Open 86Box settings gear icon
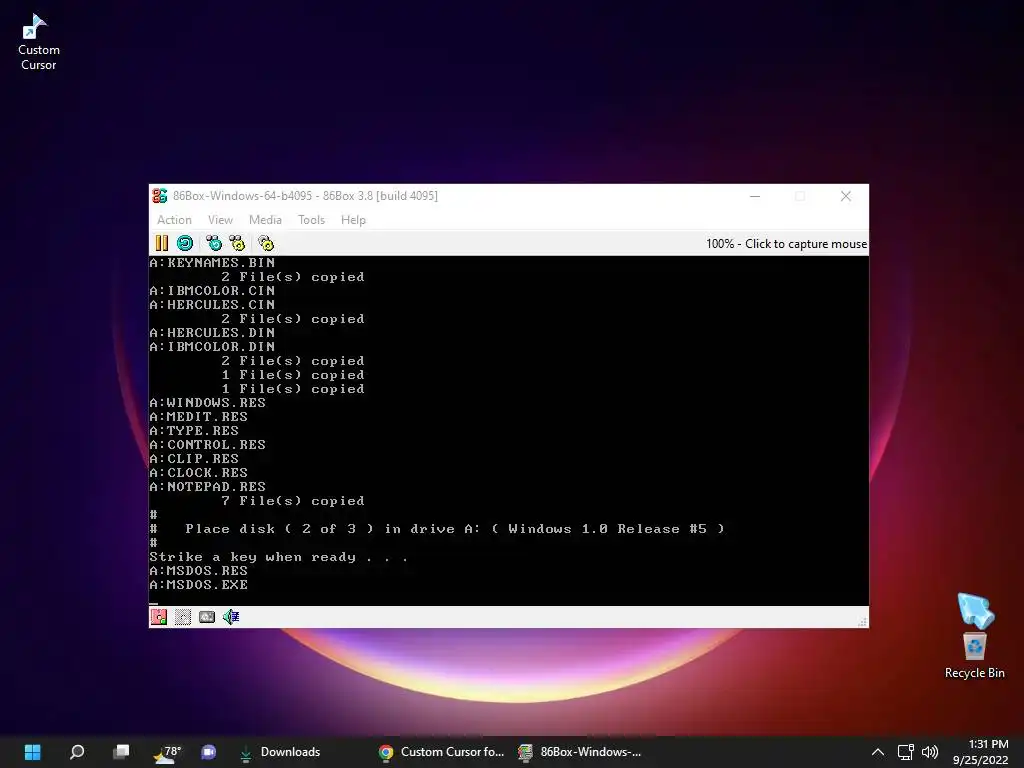The width and height of the screenshot is (1024, 768). pos(266,244)
